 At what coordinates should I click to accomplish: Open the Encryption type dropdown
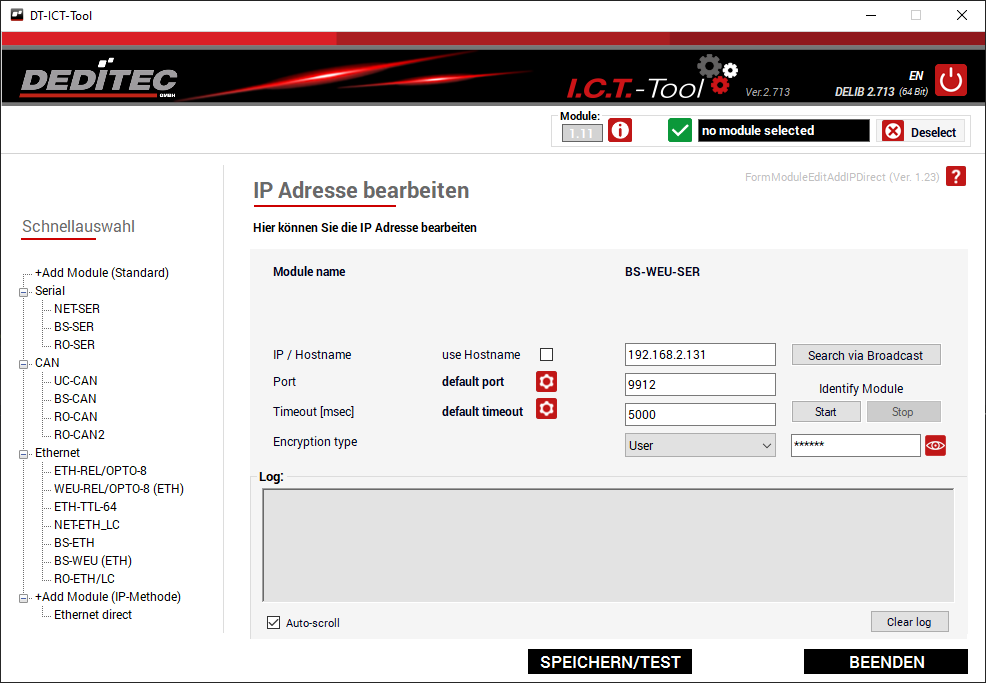click(700, 446)
